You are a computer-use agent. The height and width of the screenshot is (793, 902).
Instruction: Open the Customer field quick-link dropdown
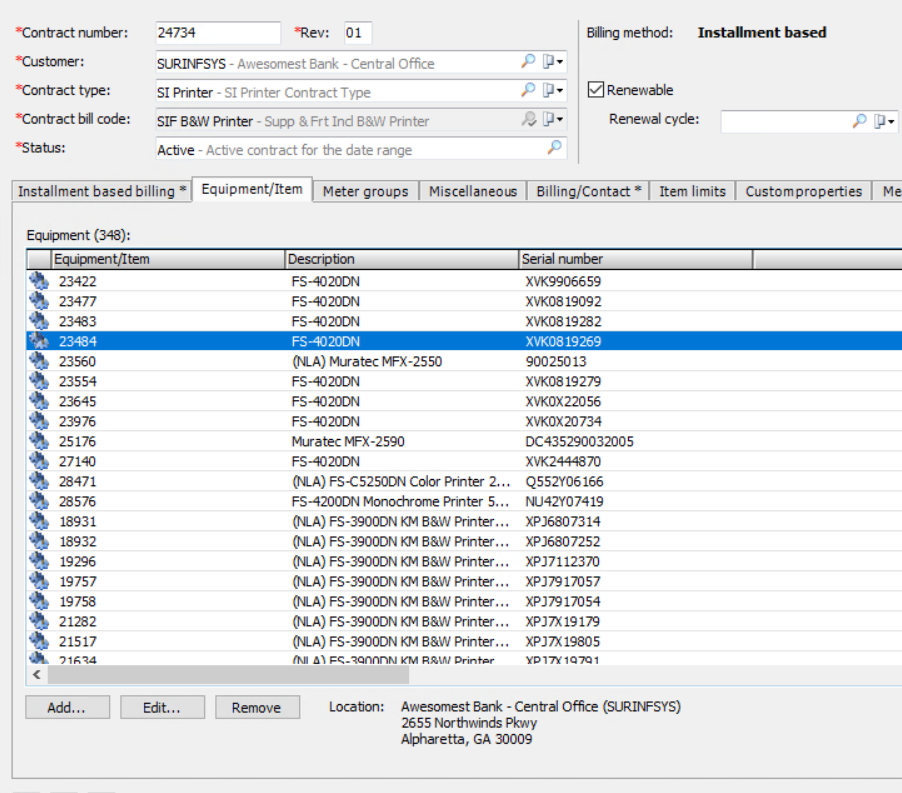pos(553,61)
